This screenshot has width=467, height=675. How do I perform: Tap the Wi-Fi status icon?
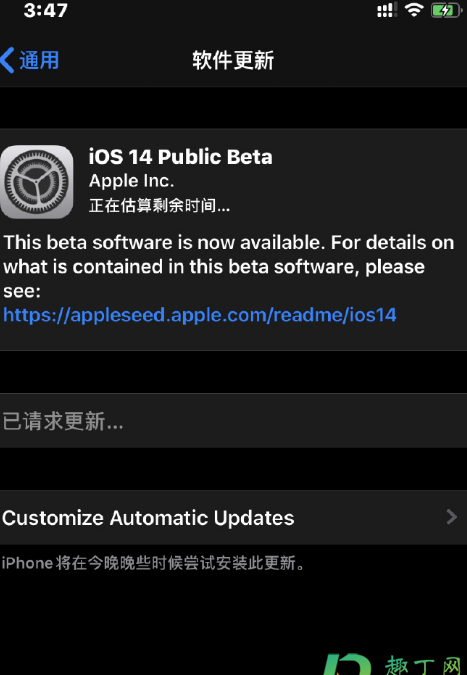click(414, 10)
